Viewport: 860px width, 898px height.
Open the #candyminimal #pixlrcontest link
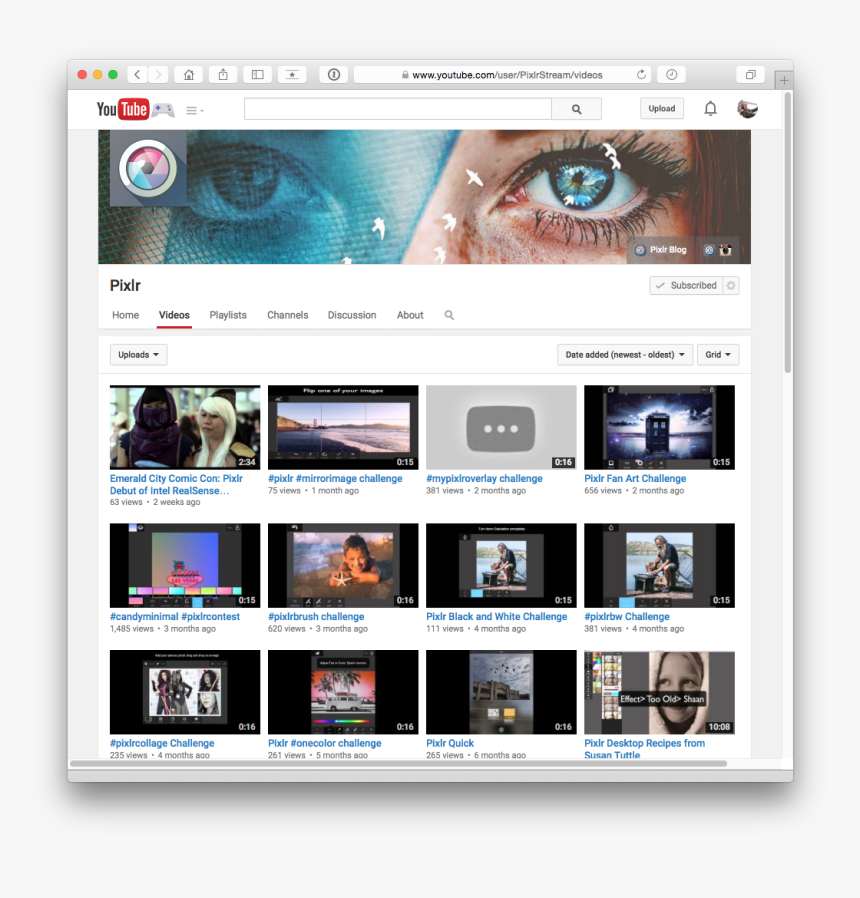[175, 616]
